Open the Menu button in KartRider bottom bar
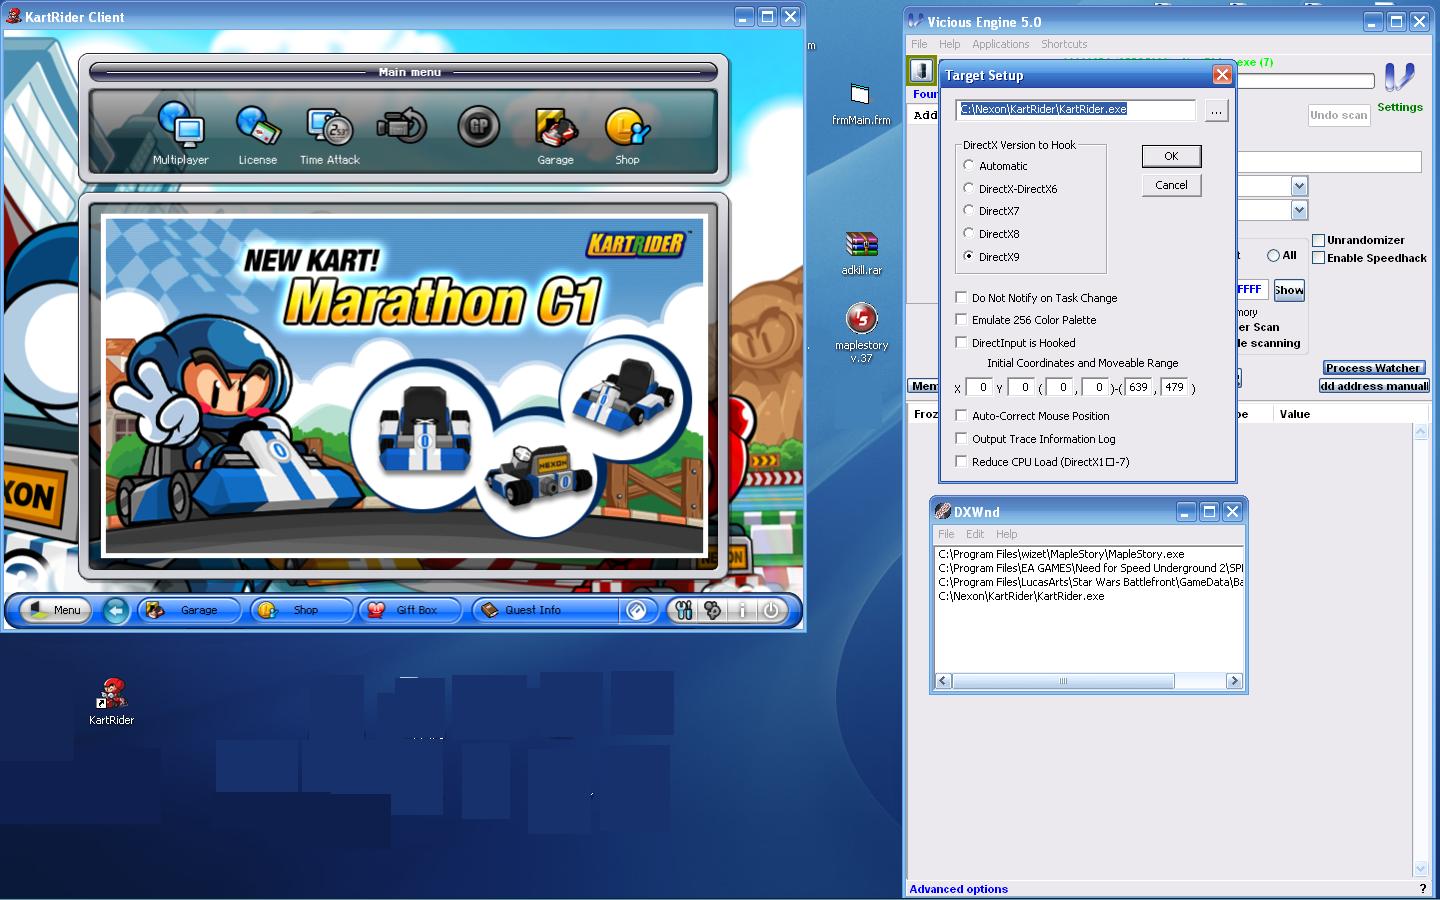The width and height of the screenshot is (1440, 900). point(56,610)
